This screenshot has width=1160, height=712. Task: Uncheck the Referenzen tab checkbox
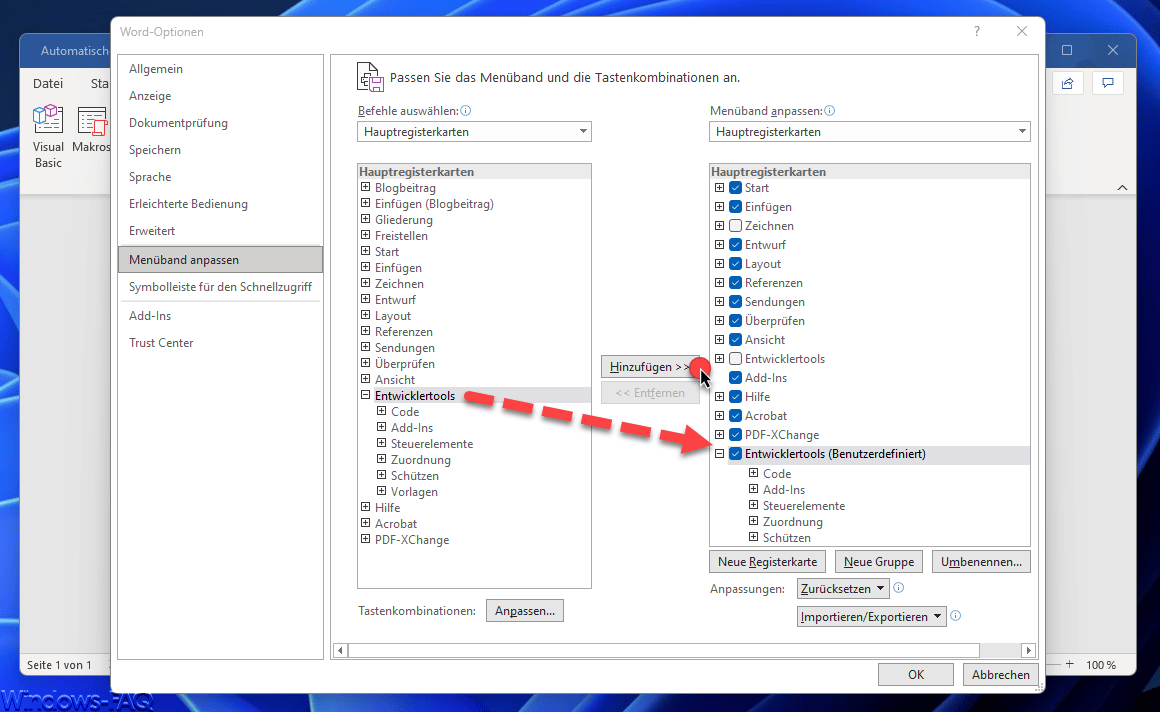tap(735, 283)
